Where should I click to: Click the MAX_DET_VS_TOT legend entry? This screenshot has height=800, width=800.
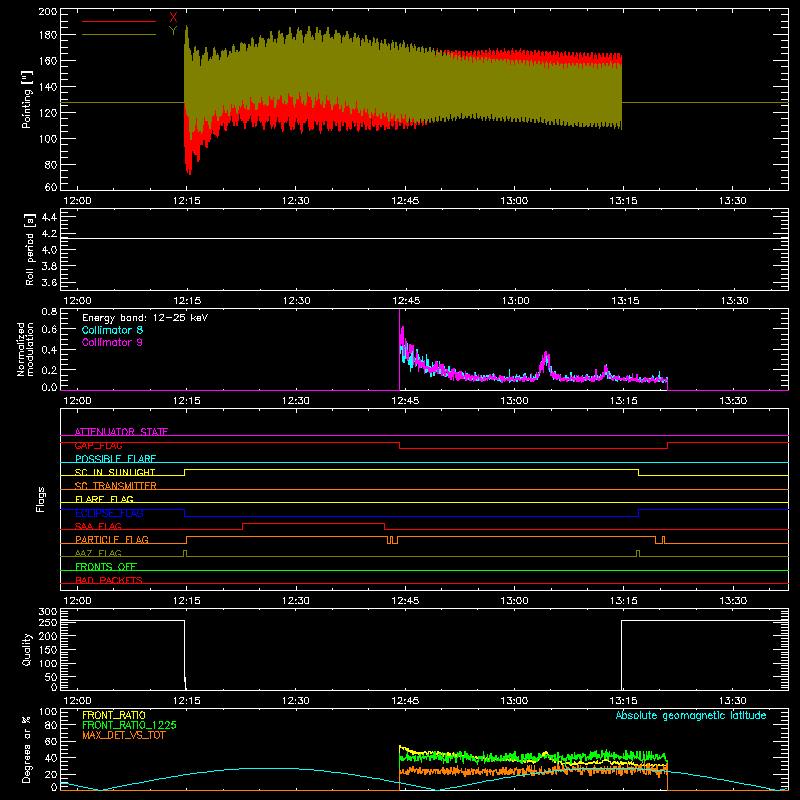tap(124, 735)
